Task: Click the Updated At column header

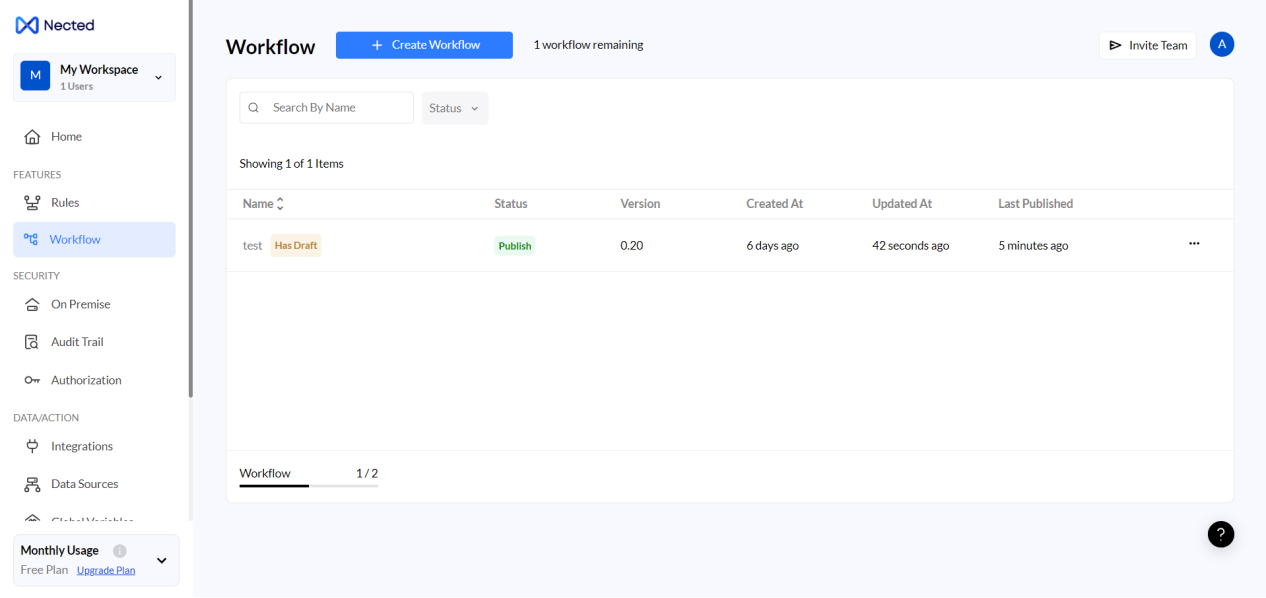Action: pyautogui.click(x=902, y=204)
